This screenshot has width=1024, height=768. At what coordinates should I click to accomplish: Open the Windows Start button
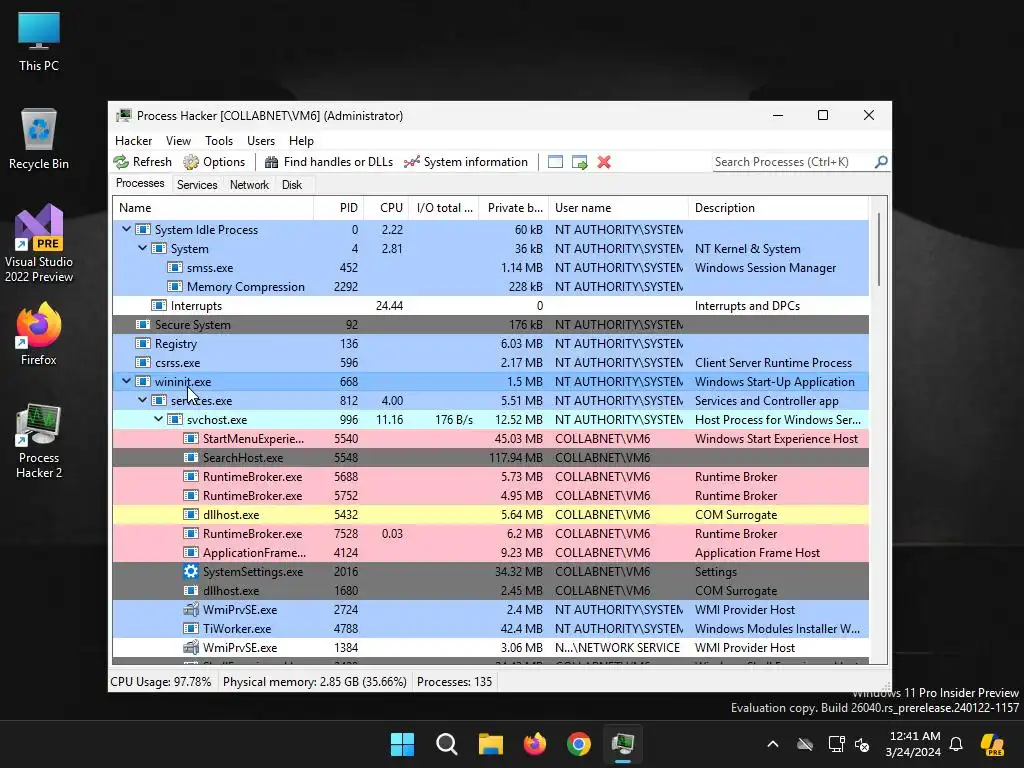point(402,744)
